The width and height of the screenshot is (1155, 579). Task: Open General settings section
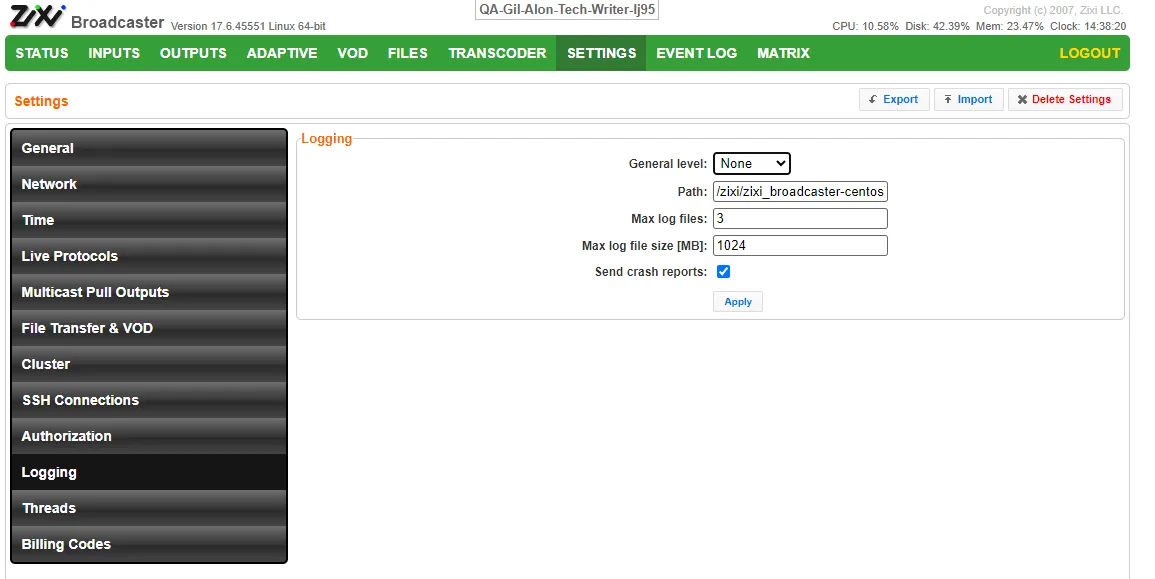[x=149, y=148]
